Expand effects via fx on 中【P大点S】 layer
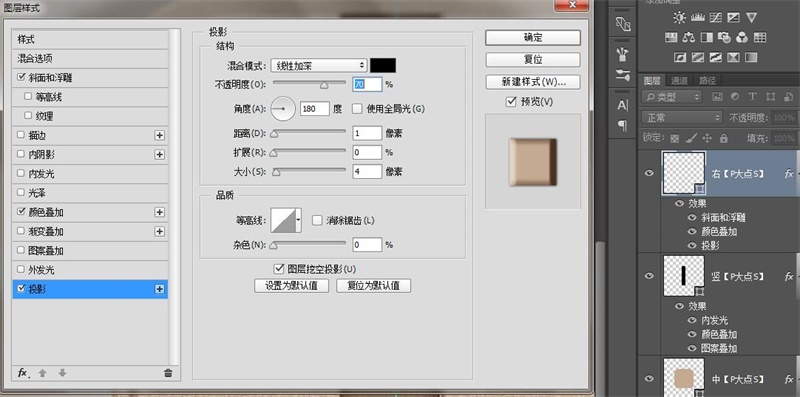Image resolution: width=800 pixels, height=397 pixels. click(789, 379)
